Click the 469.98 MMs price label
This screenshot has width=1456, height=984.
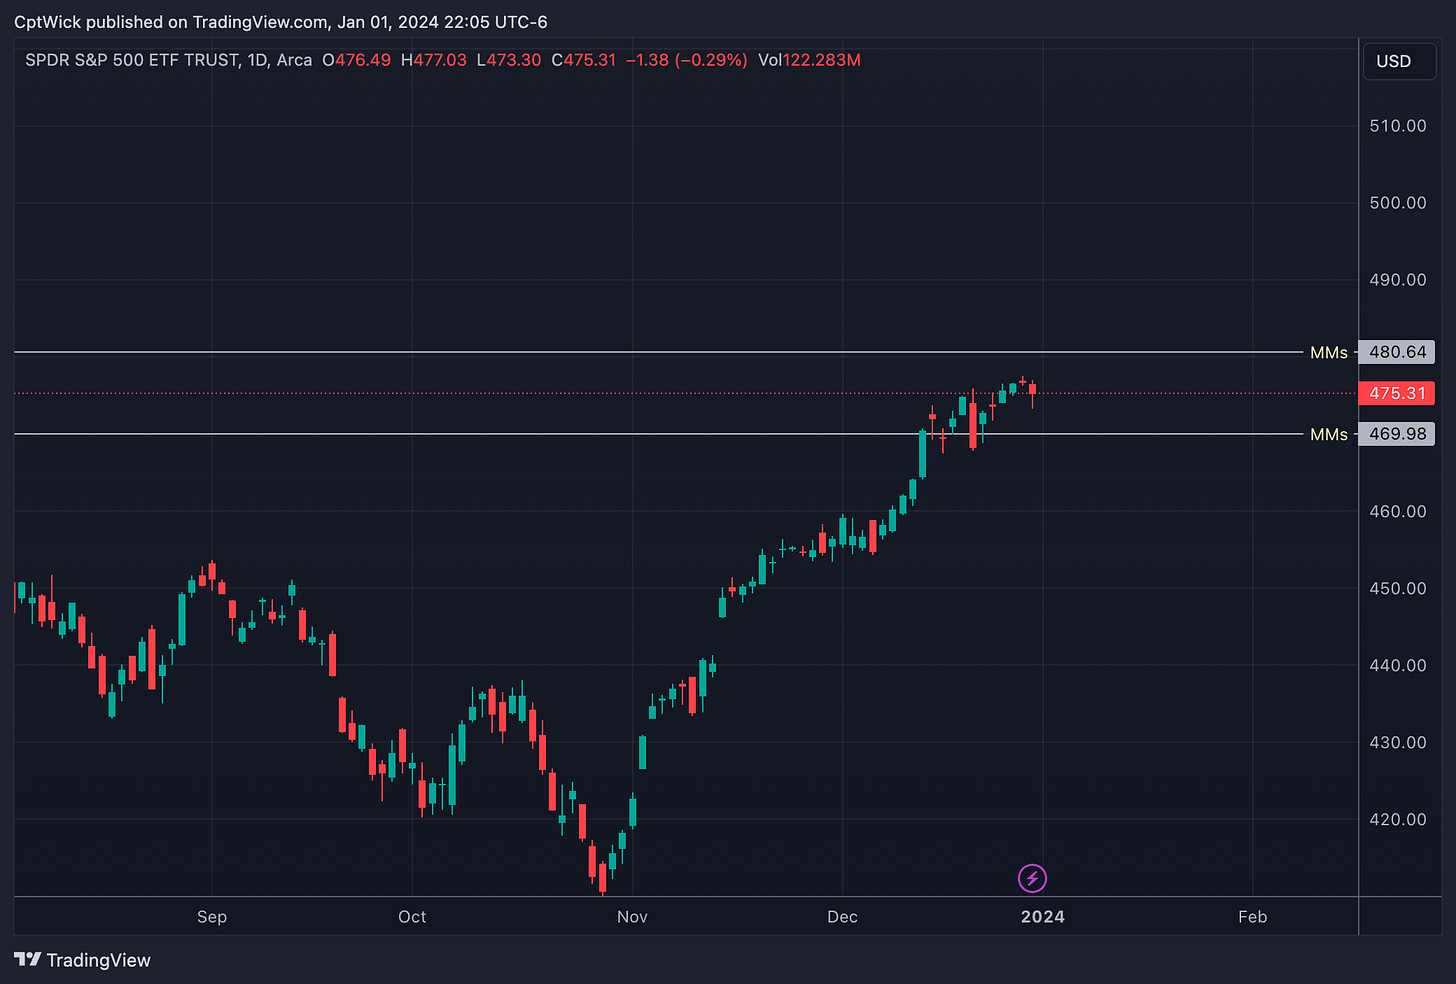point(1397,434)
